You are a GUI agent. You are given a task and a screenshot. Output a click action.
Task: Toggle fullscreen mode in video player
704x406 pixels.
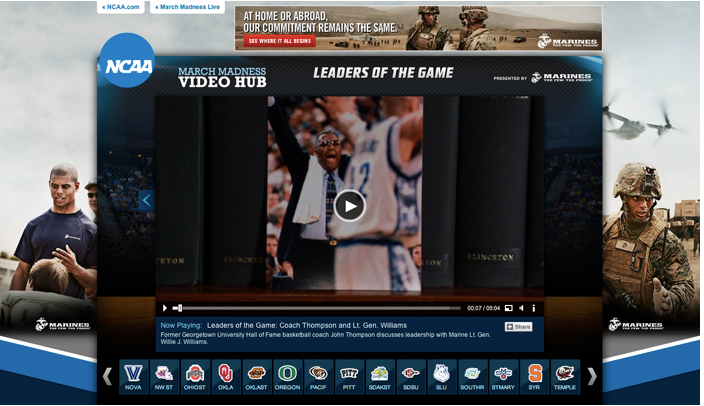pyautogui.click(x=509, y=308)
